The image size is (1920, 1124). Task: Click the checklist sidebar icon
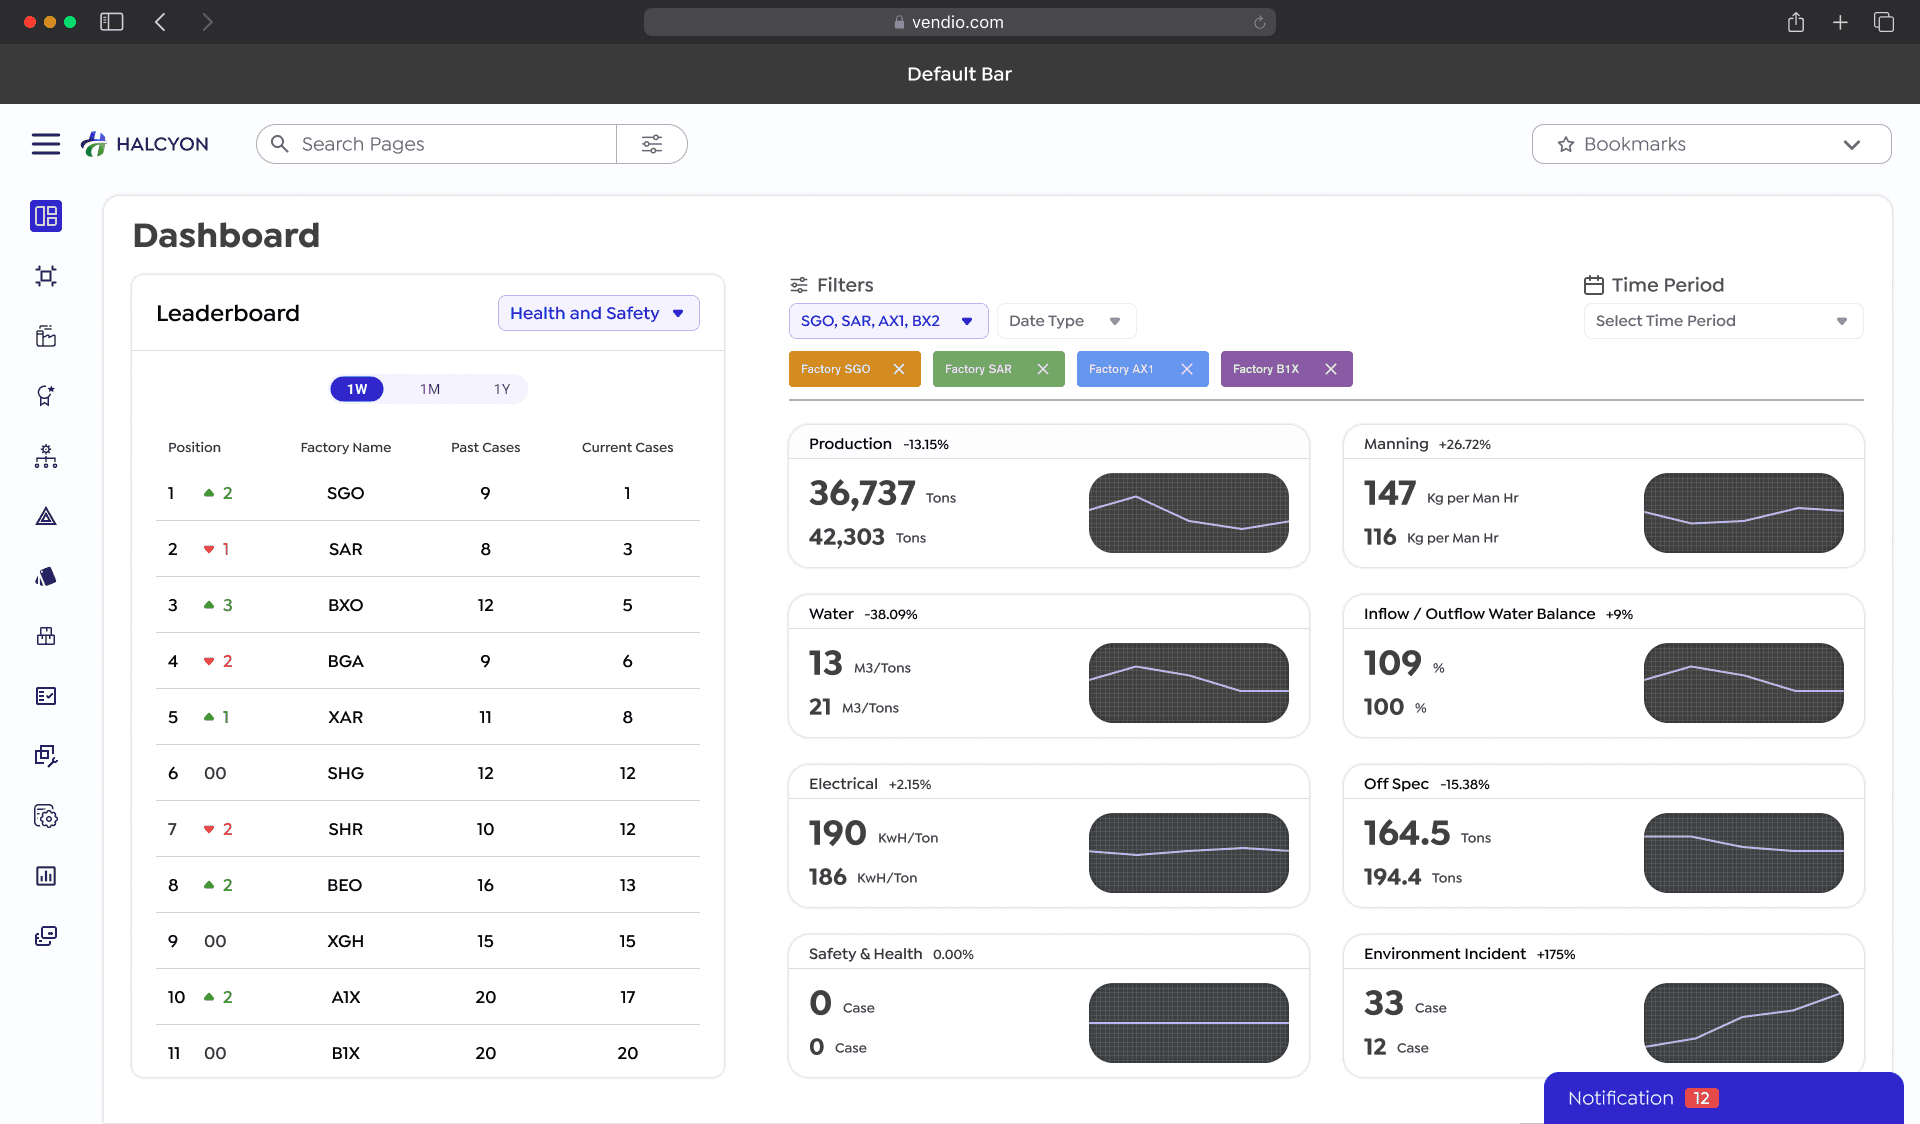tap(46, 696)
